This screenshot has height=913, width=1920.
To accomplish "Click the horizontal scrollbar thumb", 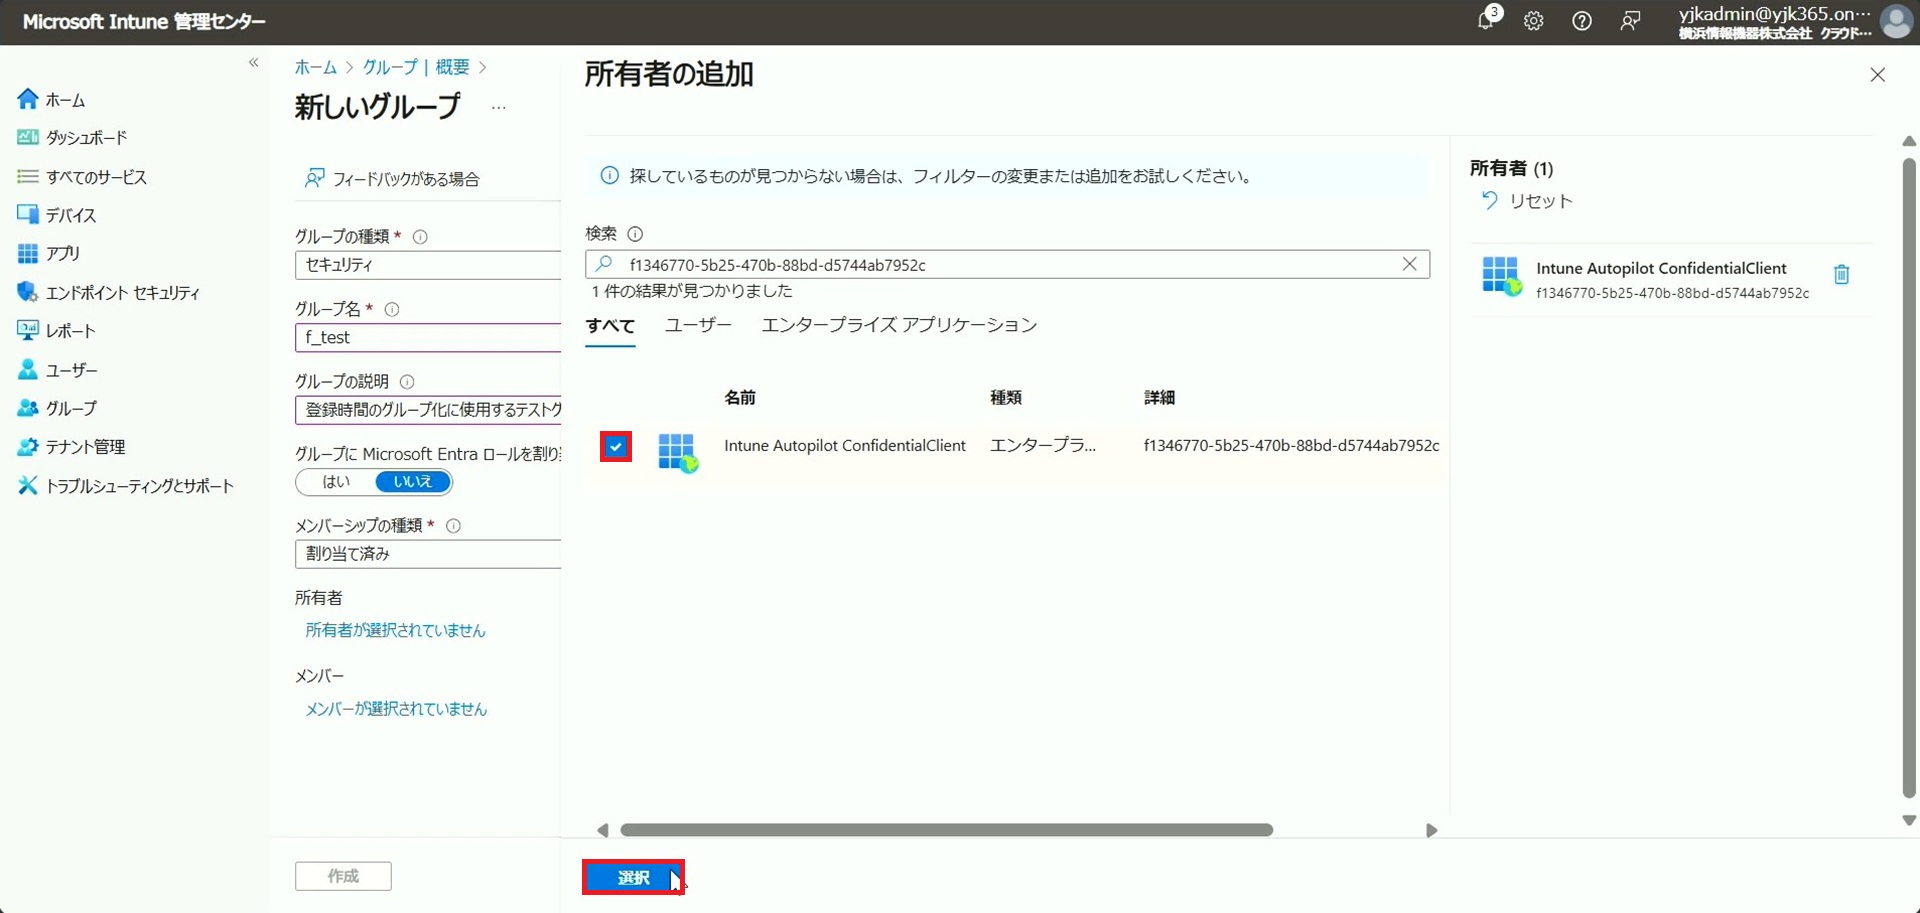I will point(946,830).
